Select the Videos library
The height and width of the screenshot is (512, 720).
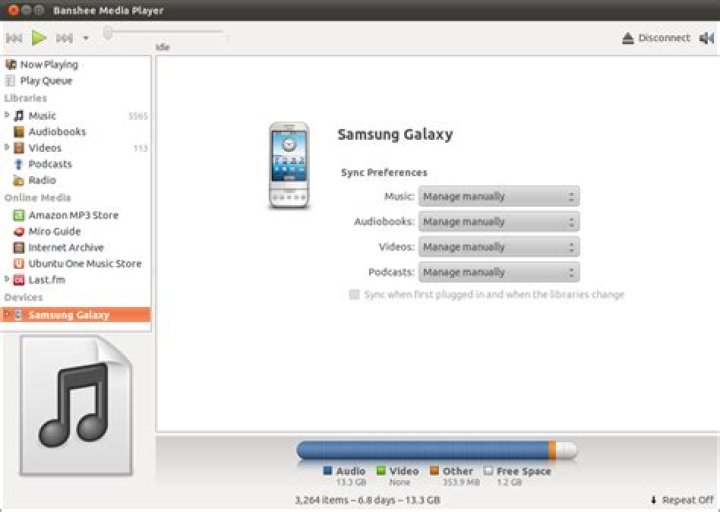tap(45, 148)
